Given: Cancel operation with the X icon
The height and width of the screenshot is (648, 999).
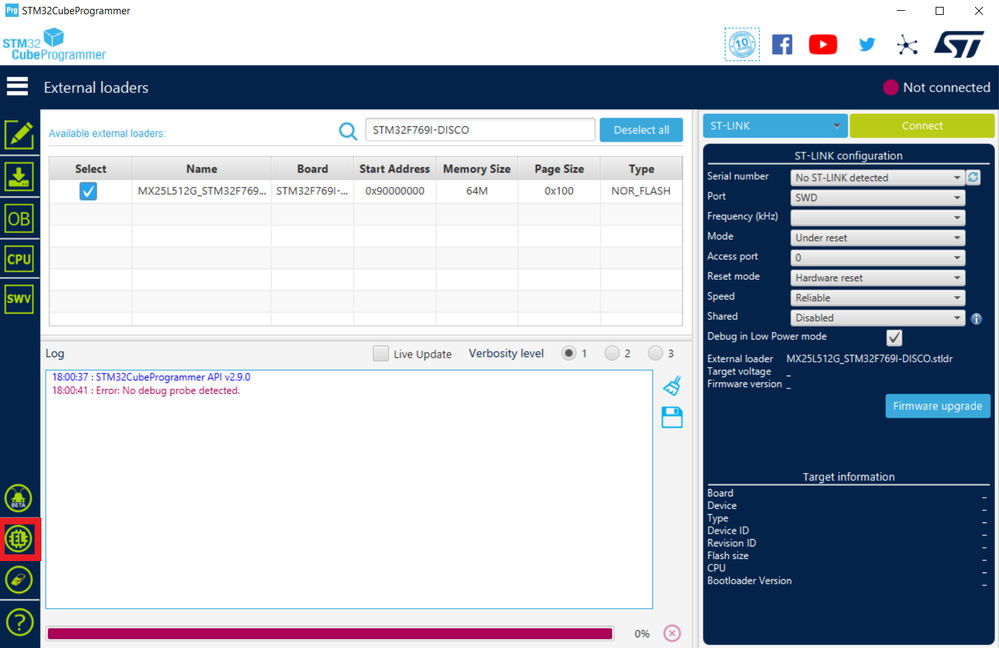Looking at the screenshot, I should (x=672, y=633).
